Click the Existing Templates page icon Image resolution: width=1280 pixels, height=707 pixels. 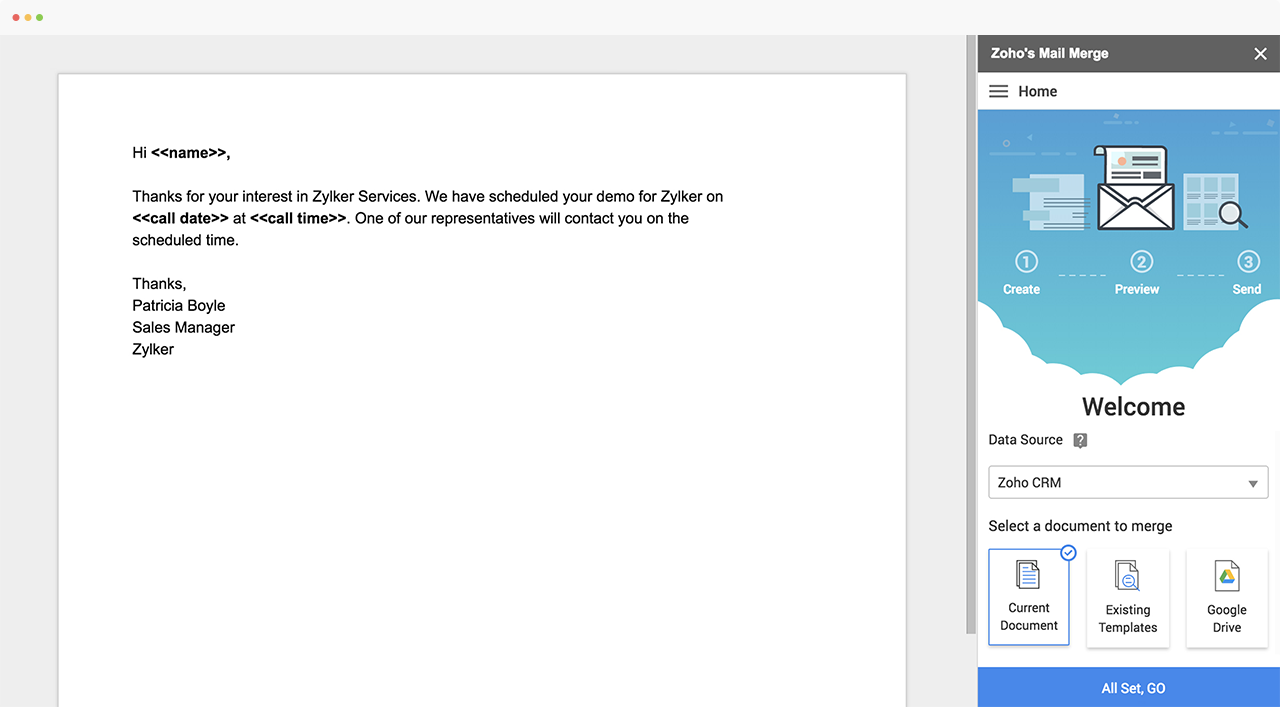(x=1128, y=576)
